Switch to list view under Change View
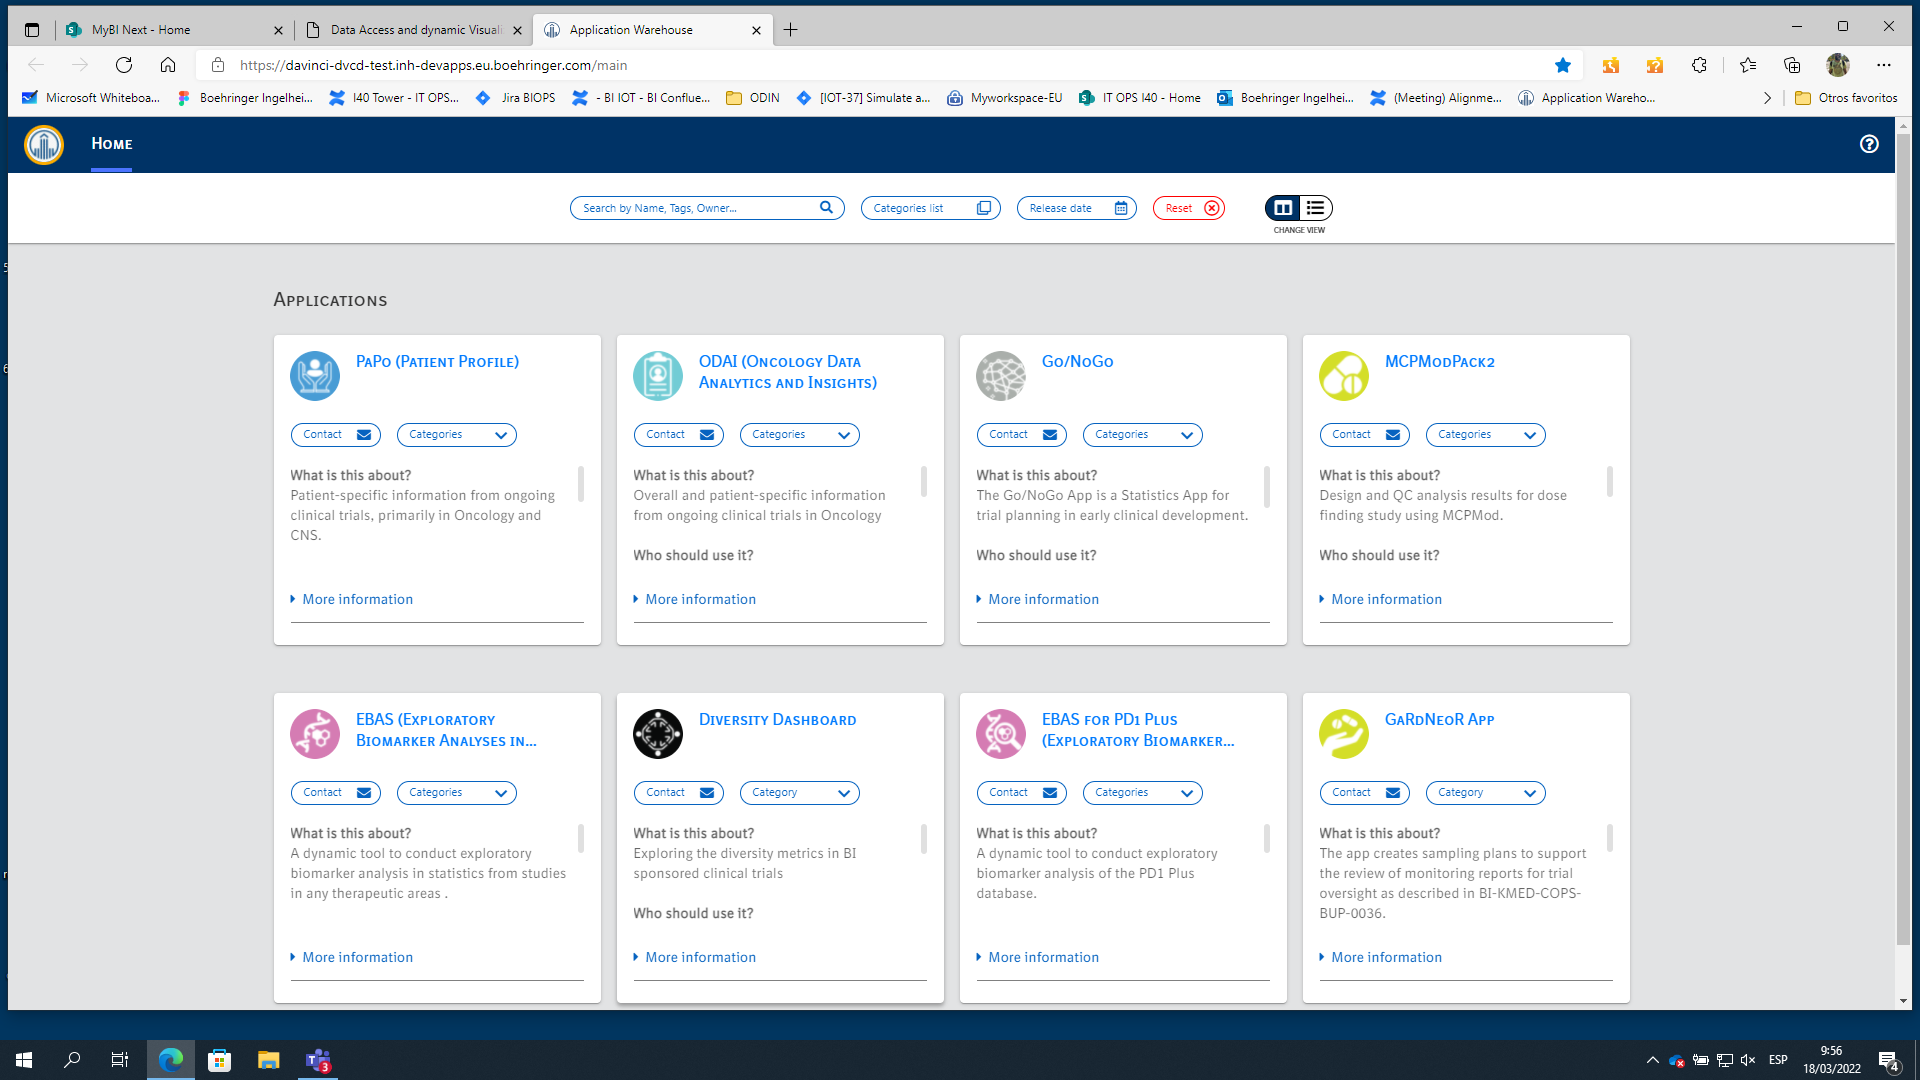Screen dimensions: 1920x1080 [x=1315, y=208]
